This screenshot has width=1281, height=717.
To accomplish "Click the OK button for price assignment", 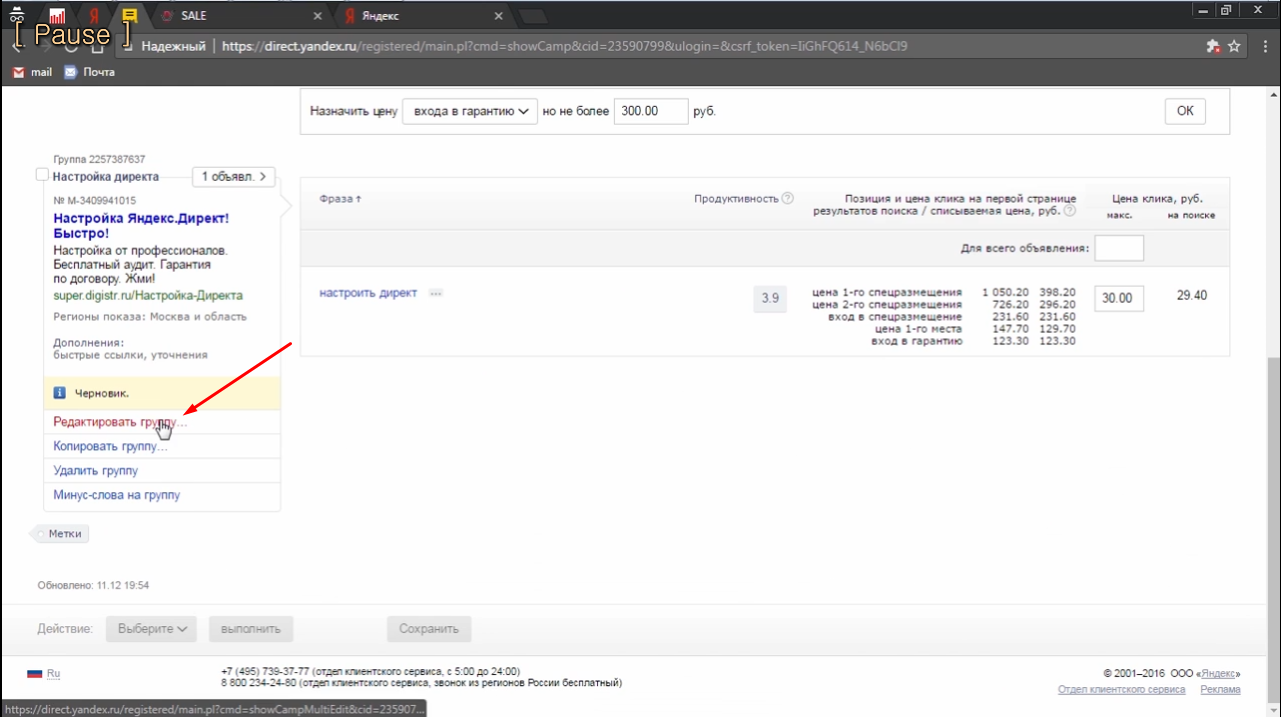I will [x=1185, y=111].
